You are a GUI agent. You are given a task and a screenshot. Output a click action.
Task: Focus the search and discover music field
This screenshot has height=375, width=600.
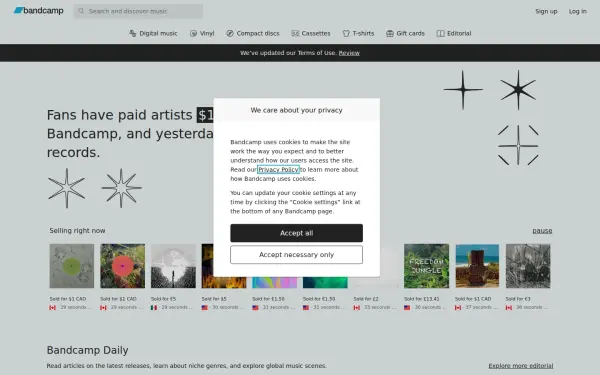(139, 11)
